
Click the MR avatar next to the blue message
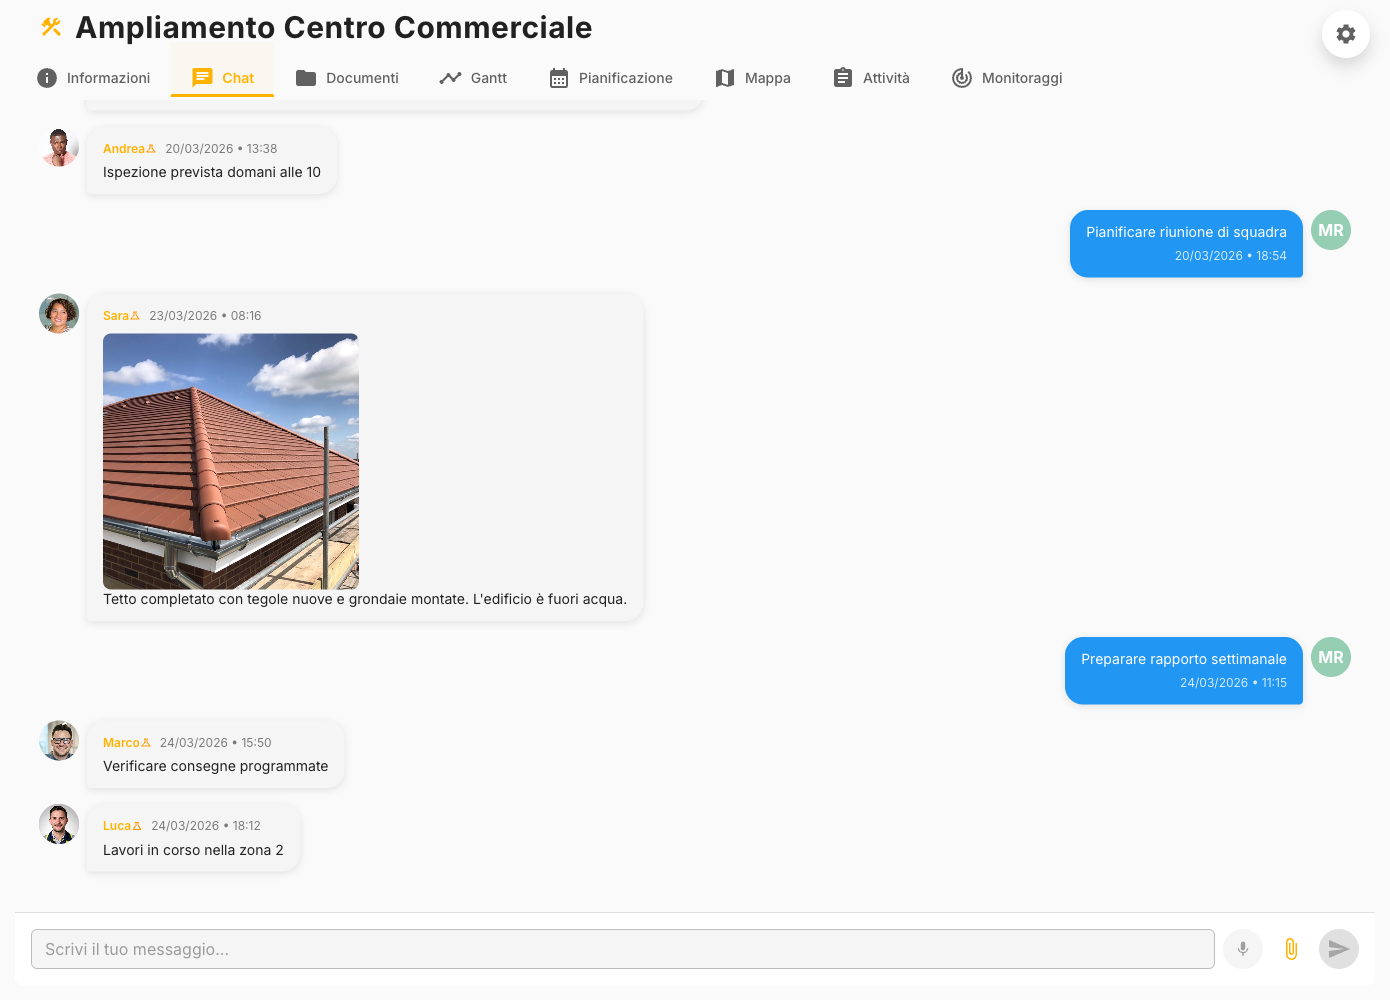(x=1330, y=229)
